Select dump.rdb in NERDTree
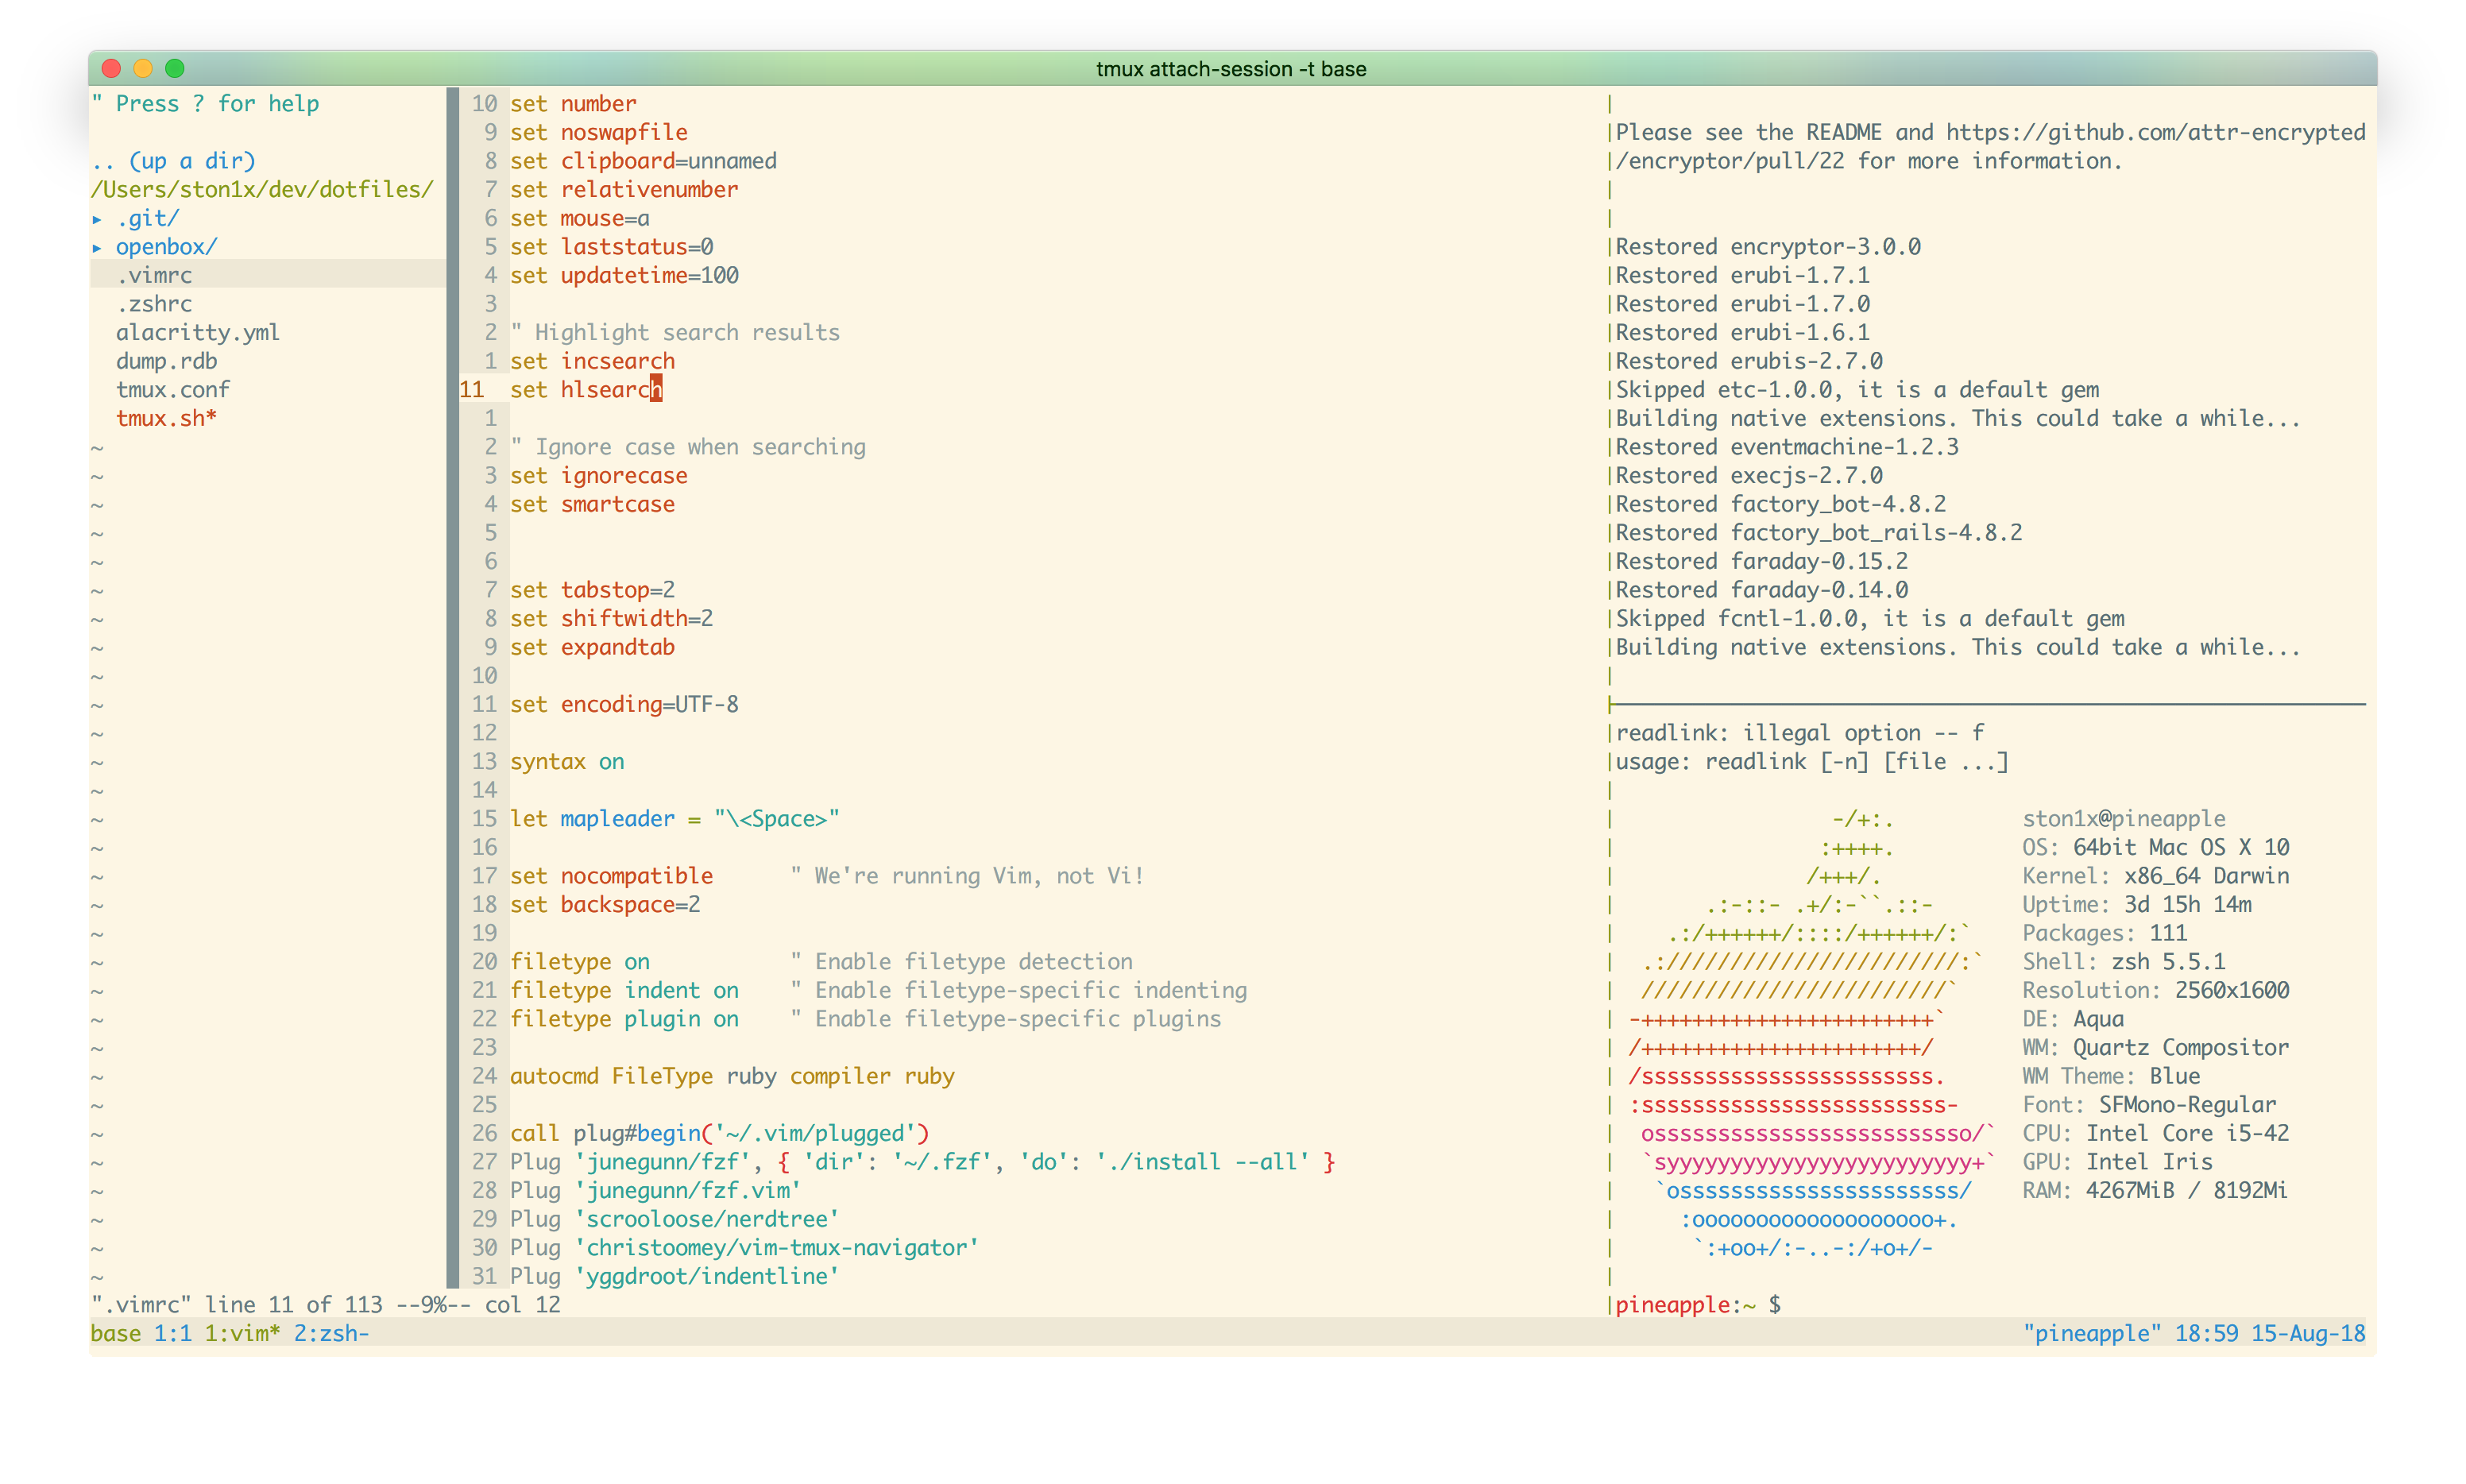Screen dimensions: 2466x1484 click(166, 361)
